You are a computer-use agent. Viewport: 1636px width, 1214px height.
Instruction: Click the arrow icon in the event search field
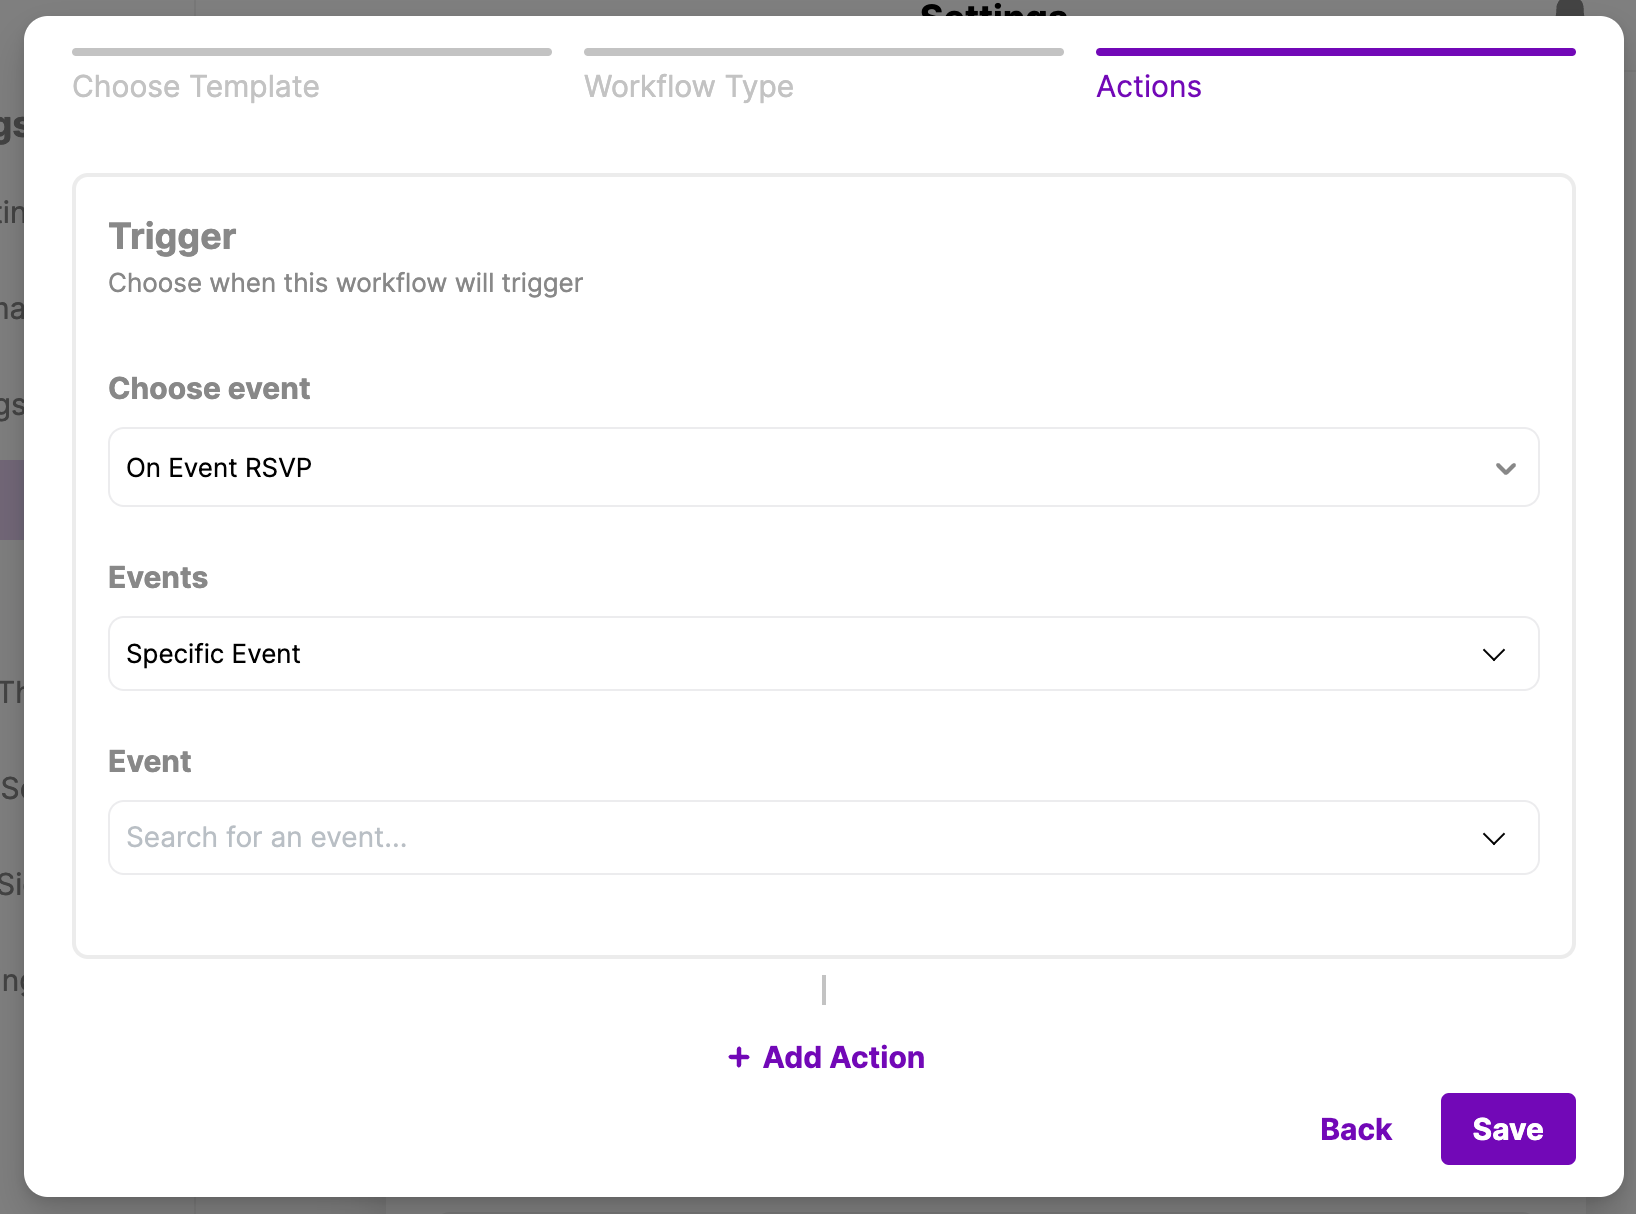pyautogui.click(x=1493, y=838)
